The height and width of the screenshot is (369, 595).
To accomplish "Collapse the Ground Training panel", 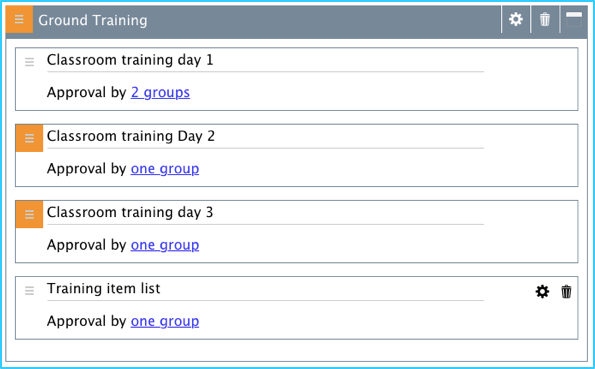I will click(x=574, y=19).
